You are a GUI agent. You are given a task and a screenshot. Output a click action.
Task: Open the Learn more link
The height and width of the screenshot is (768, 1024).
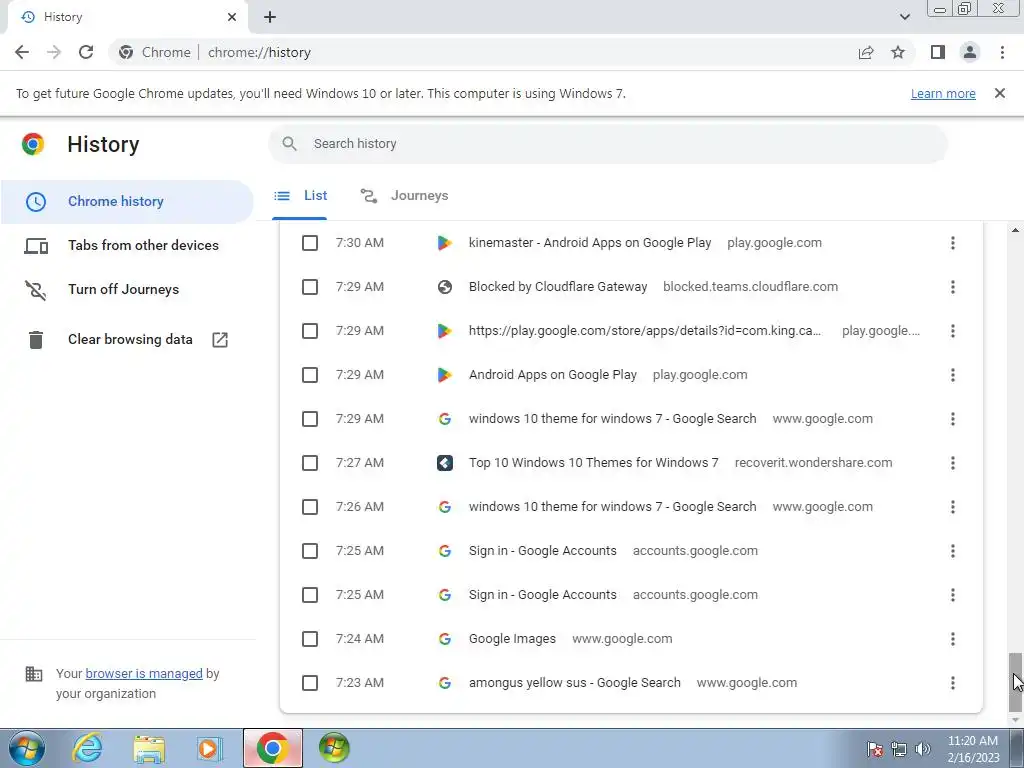[943, 93]
